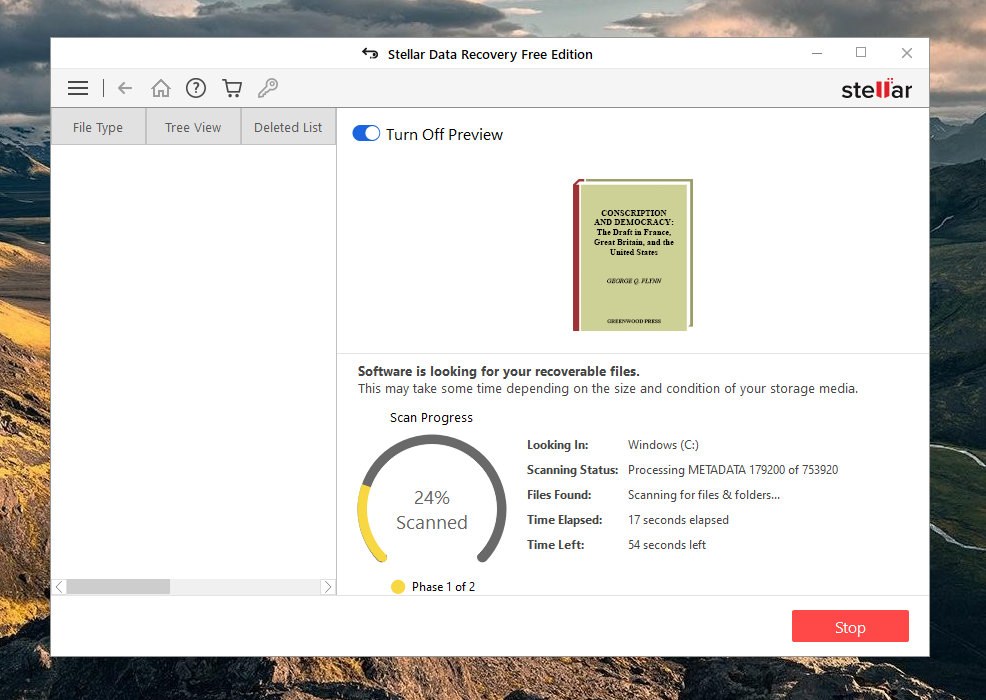
Task: Click the Stellar logo
Action: pos(877,89)
